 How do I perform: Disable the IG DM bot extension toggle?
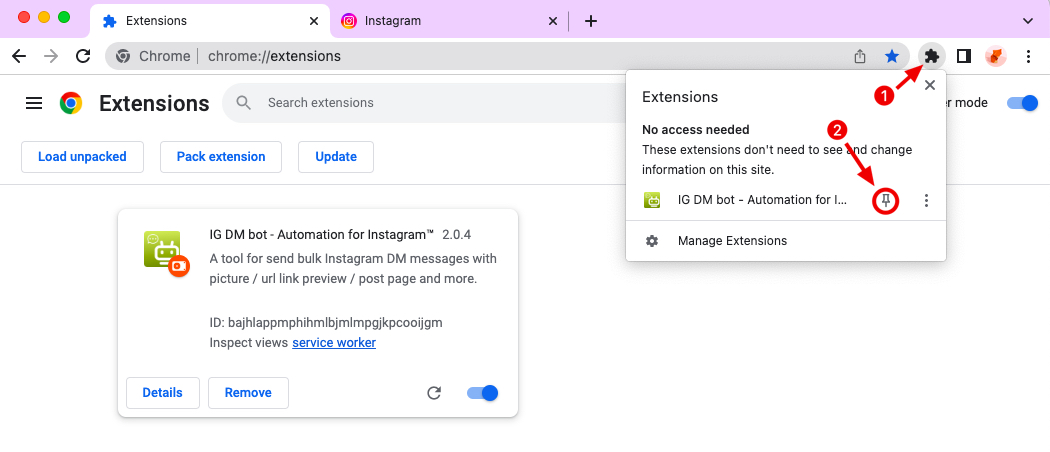click(x=482, y=393)
